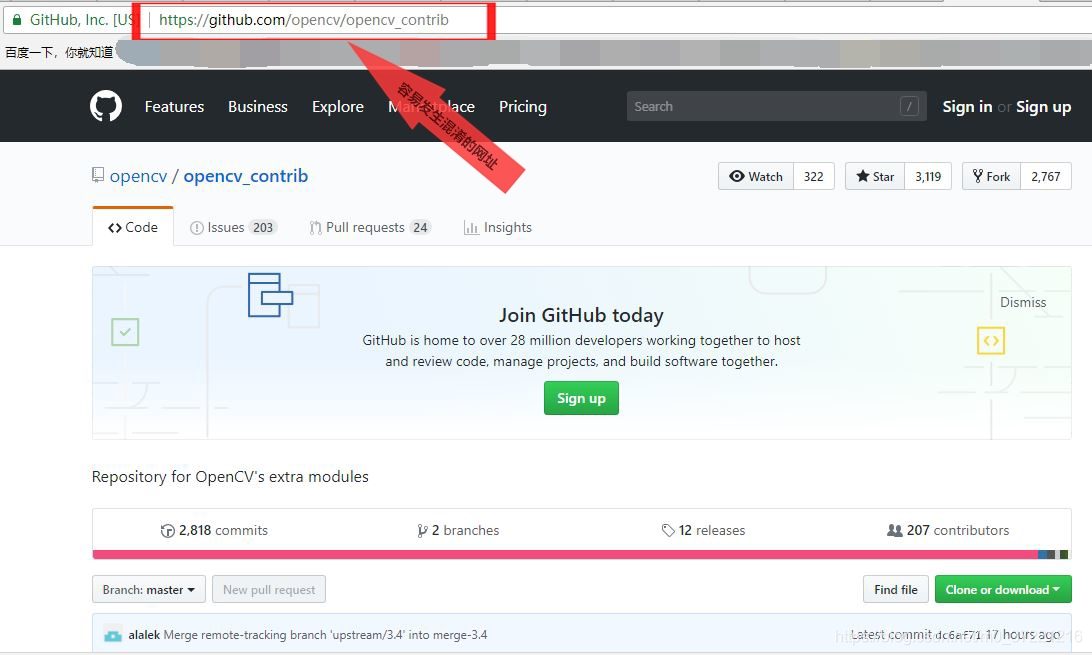Open the 2 branches link
The image size is (1092, 655).
458,530
